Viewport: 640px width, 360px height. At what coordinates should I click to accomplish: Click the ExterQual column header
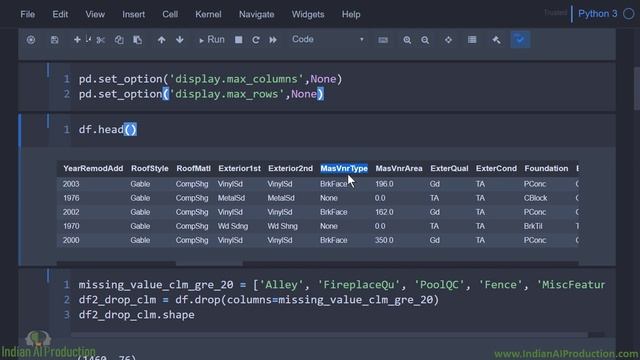[449, 169]
